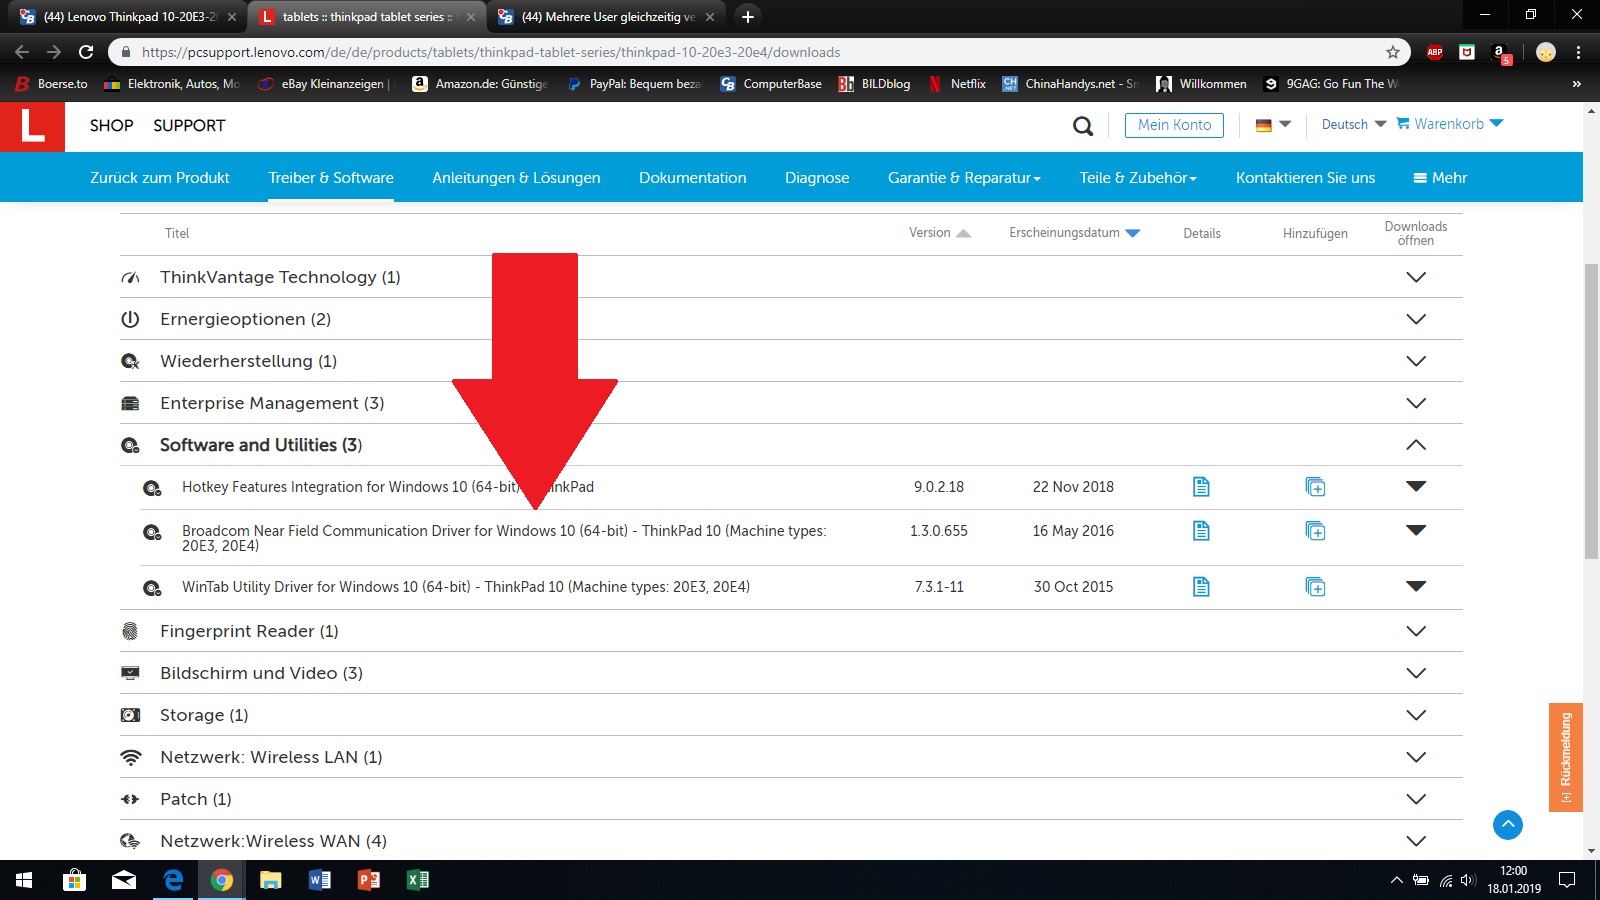Bookmark this page with the star icon
1600x900 pixels.
tap(1393, 52)
